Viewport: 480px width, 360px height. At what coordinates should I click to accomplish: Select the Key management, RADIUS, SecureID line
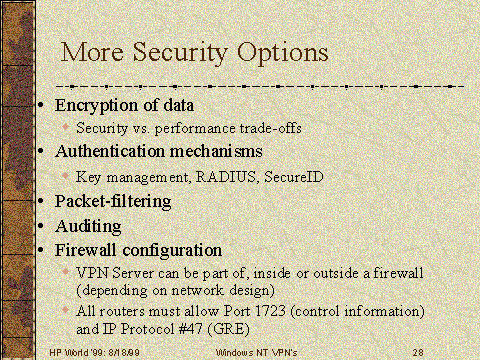pyautogui.click(x=200, y=177)
